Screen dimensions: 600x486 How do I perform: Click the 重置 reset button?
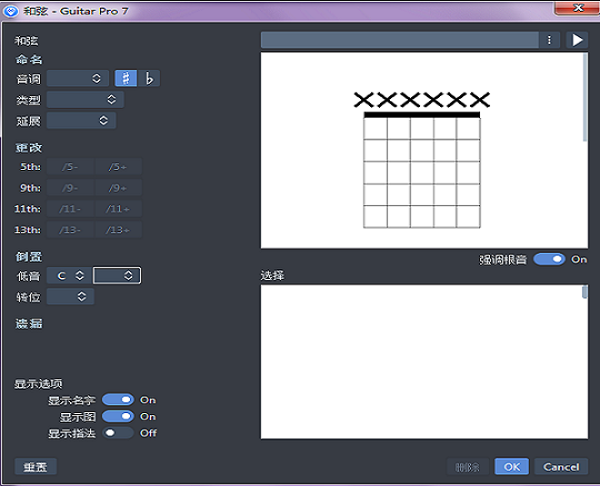click(36, 467)
